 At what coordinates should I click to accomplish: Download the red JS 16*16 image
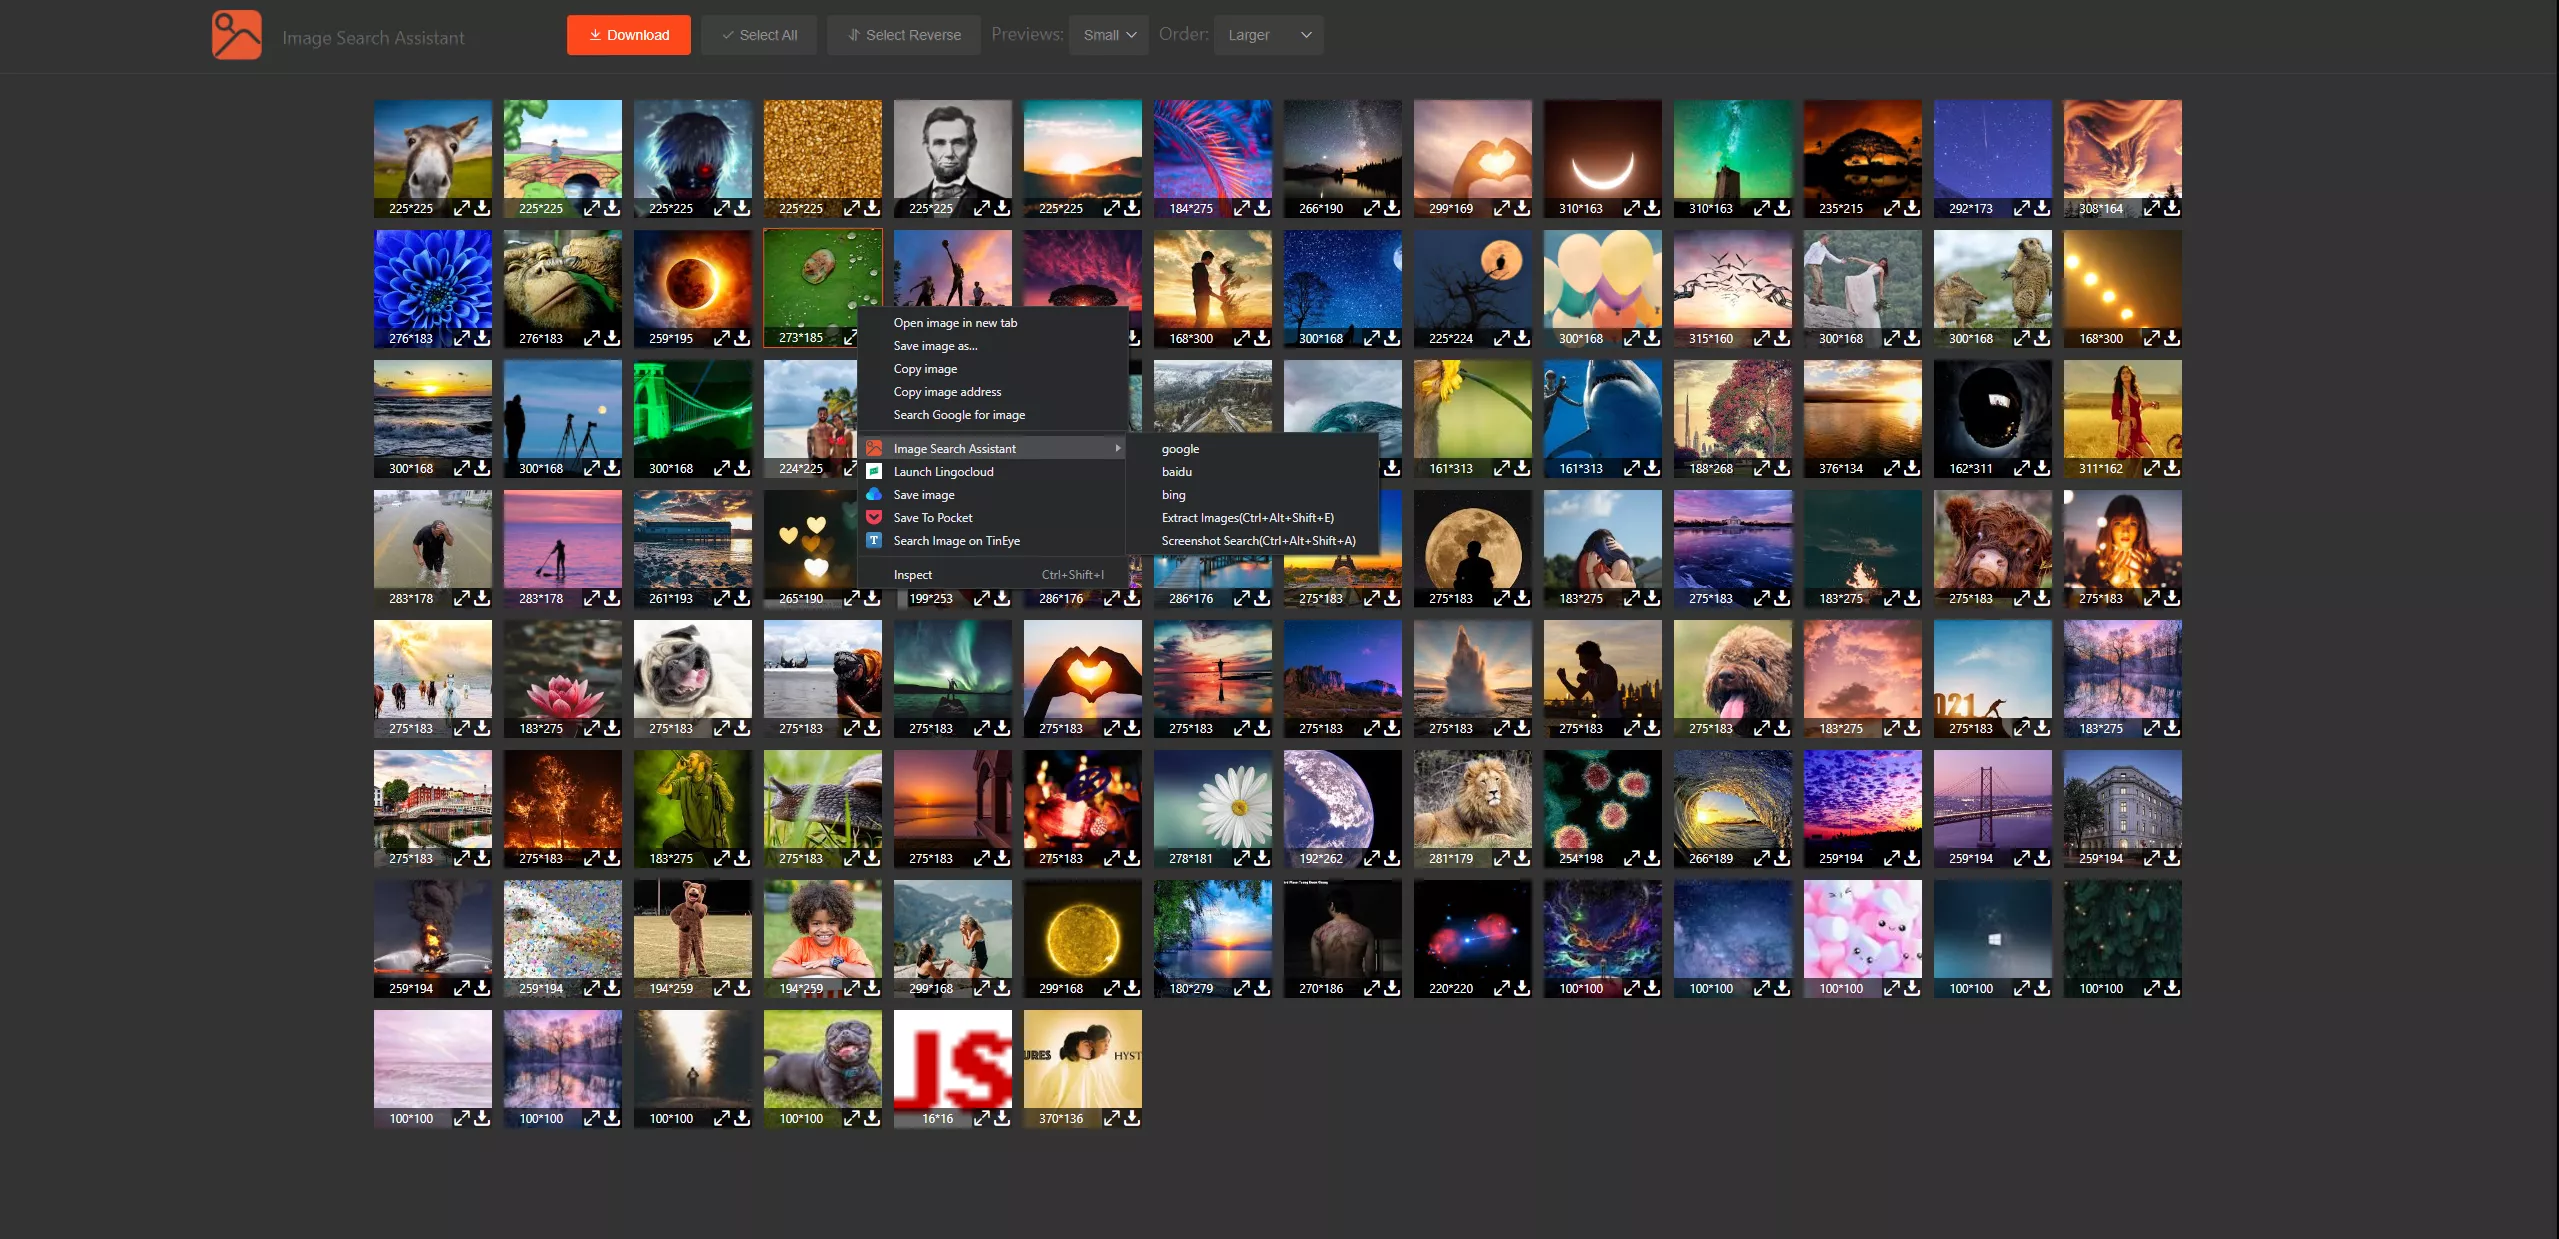[x=1002, y=1118]
